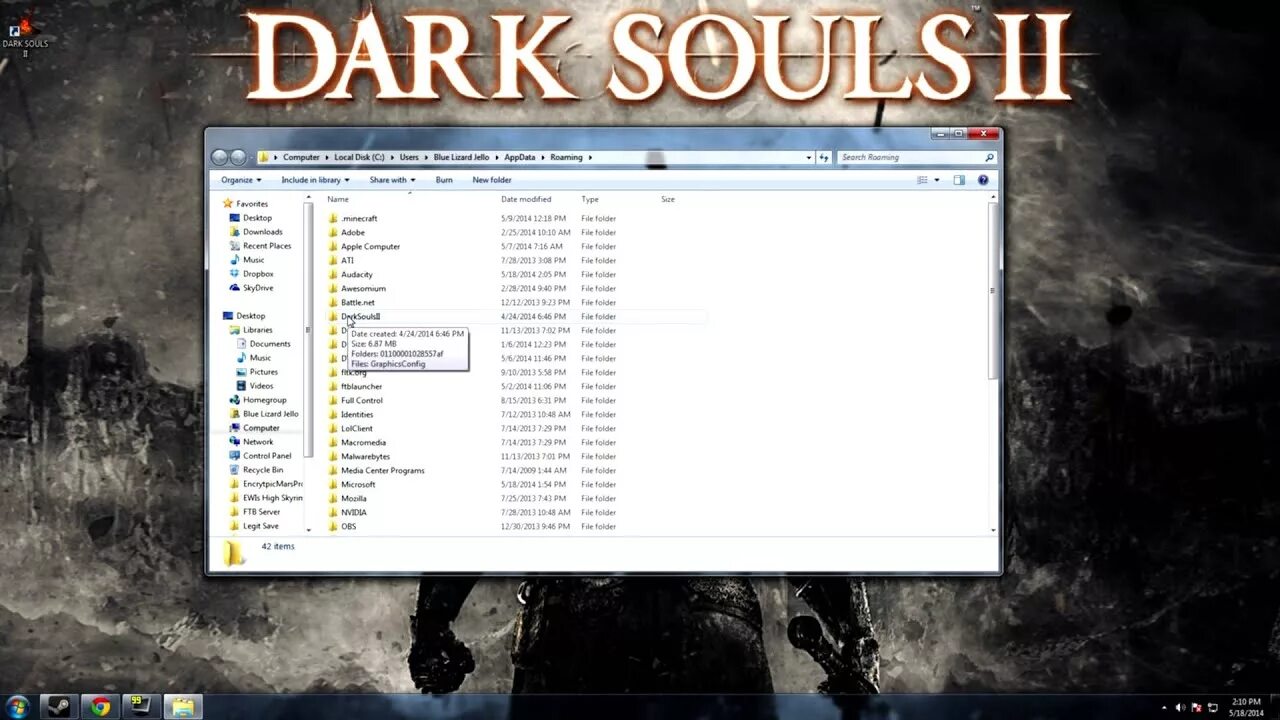The image size is (1280, 720).
Task: Select the DarkSoulsII folder
Action: (361, 316)
